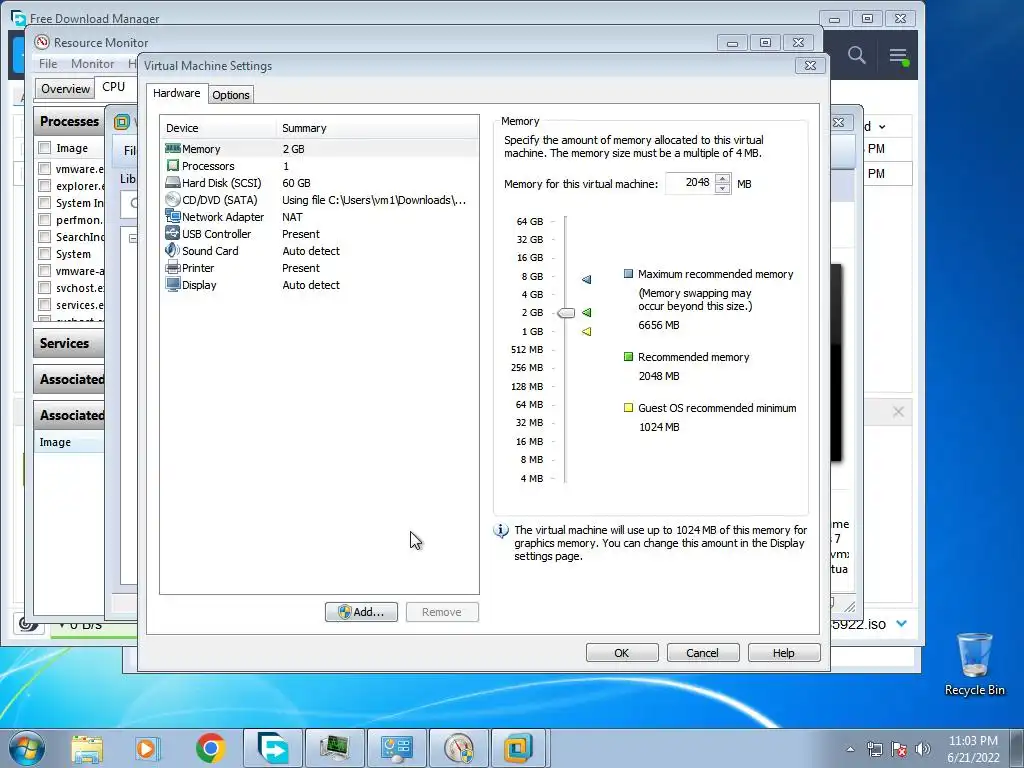This screenshot has width=1024, height=768.
Task: Select the Printer device icon
Action: [172, 267]
